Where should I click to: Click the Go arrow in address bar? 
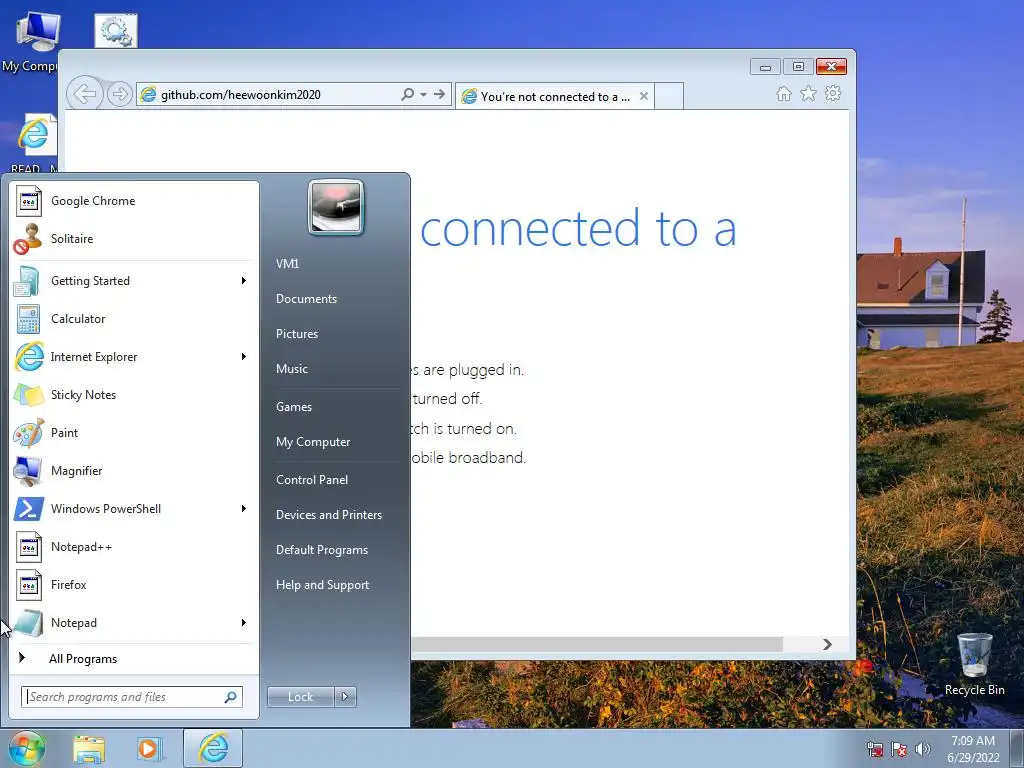pyautogui.click(x=440, y=95)
